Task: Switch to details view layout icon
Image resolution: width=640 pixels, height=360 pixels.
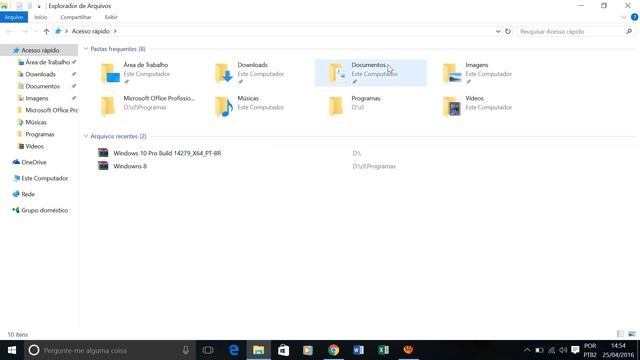Action: pos(620,334)
